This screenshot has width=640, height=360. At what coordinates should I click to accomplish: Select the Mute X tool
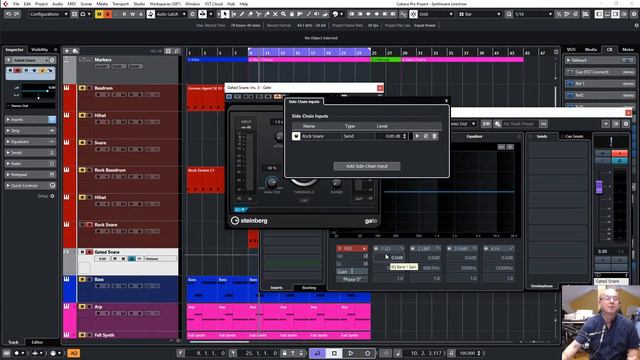[275, 14]
